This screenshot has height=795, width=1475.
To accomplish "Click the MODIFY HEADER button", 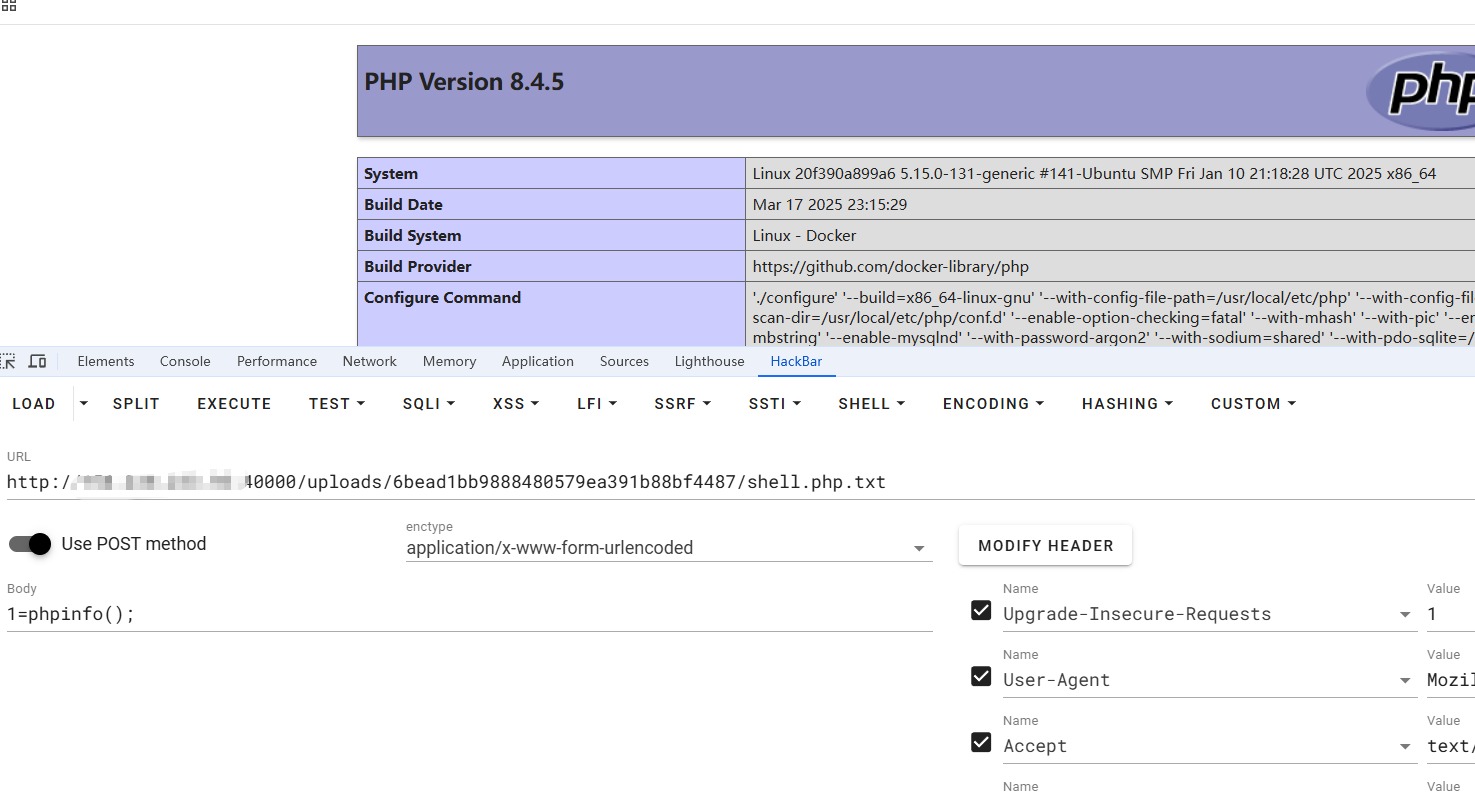I will (1045, 546).
